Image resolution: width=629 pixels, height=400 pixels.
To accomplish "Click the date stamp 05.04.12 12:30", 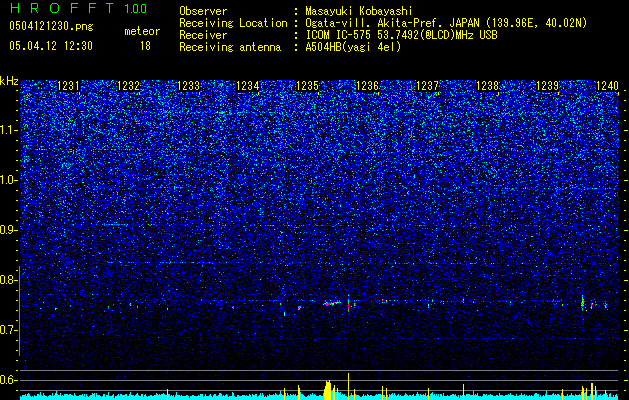I will click(51, 46).
